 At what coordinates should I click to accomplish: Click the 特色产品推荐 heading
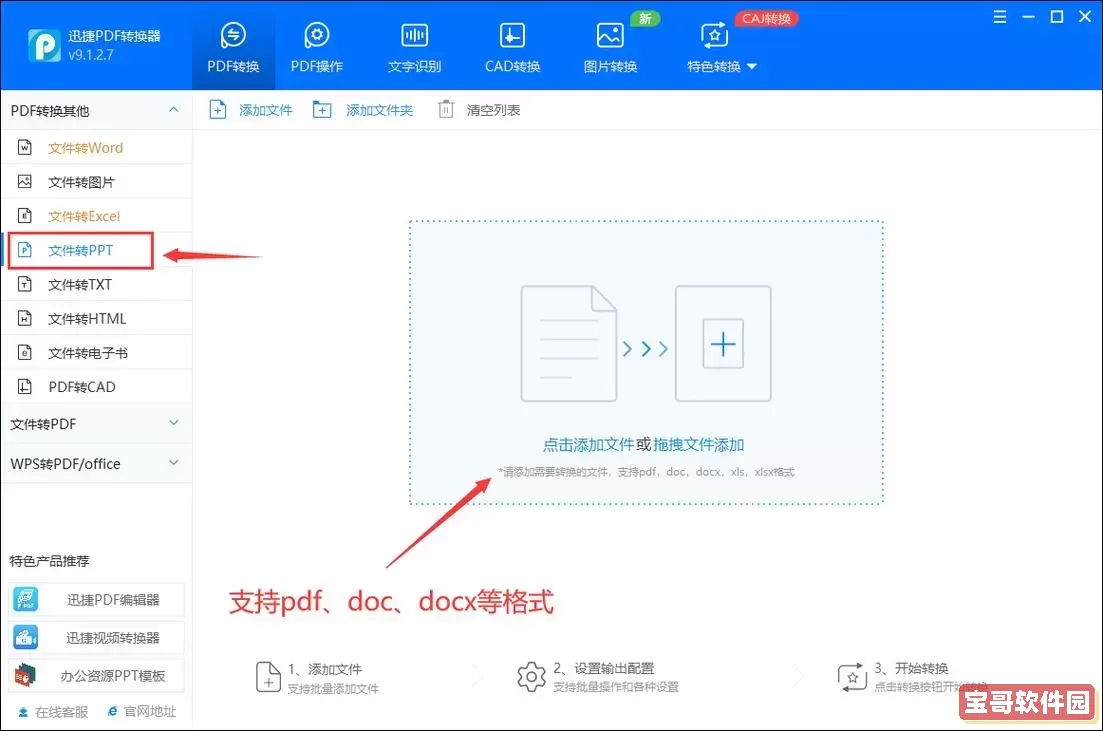coord(49,561)
